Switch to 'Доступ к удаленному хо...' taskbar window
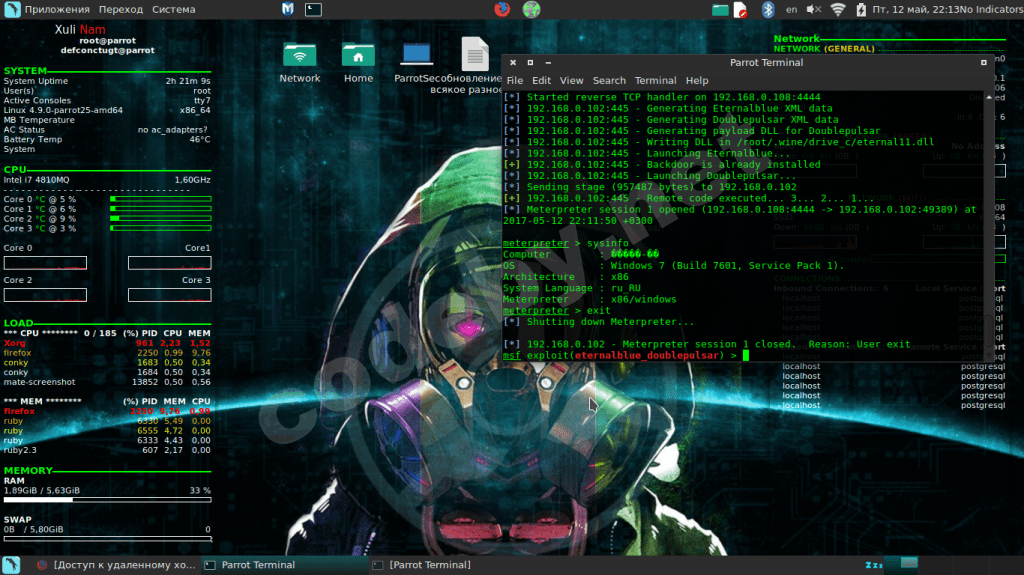Image resolution: width=1024 pixels, height=575 pixels. click(116, 565)
